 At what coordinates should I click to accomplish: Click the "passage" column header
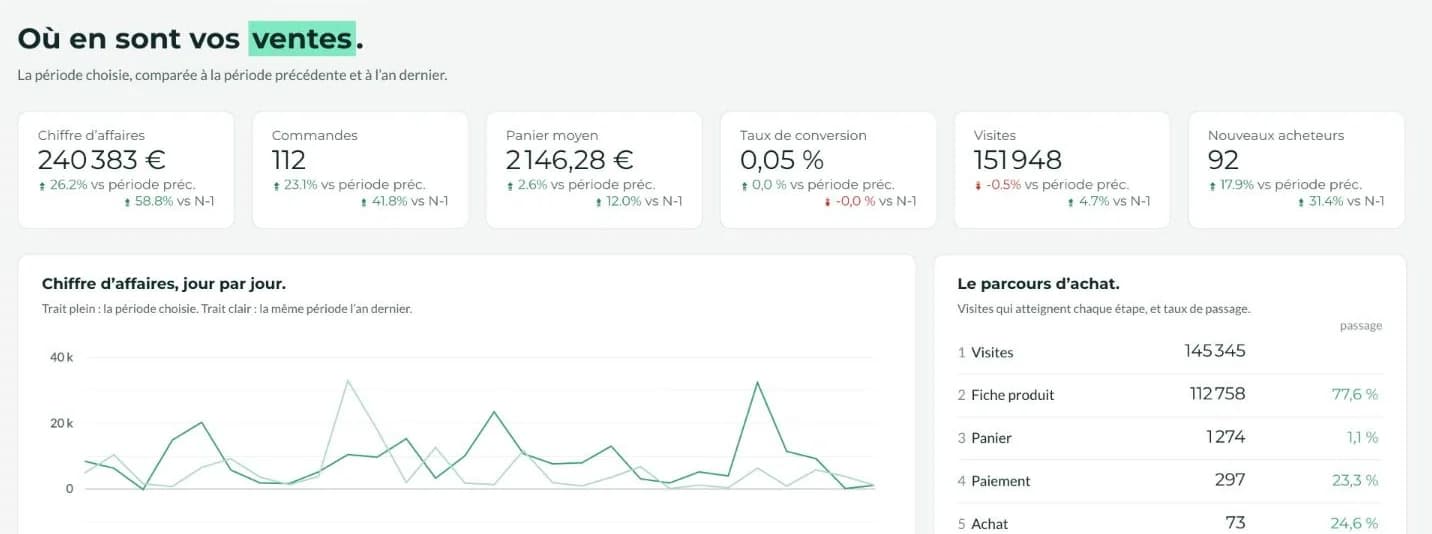click(1361, 326)
